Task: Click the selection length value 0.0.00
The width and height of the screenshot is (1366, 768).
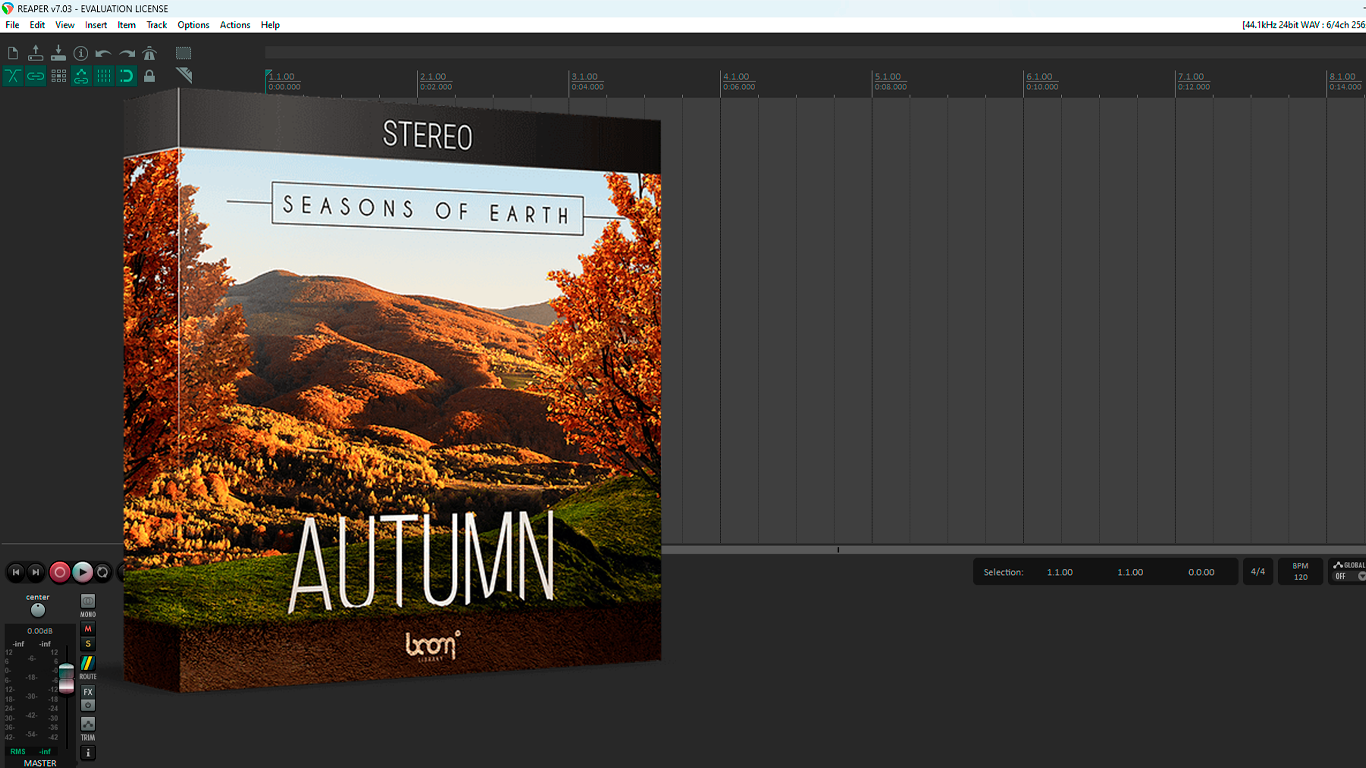Action: (x=1201, y=572)
